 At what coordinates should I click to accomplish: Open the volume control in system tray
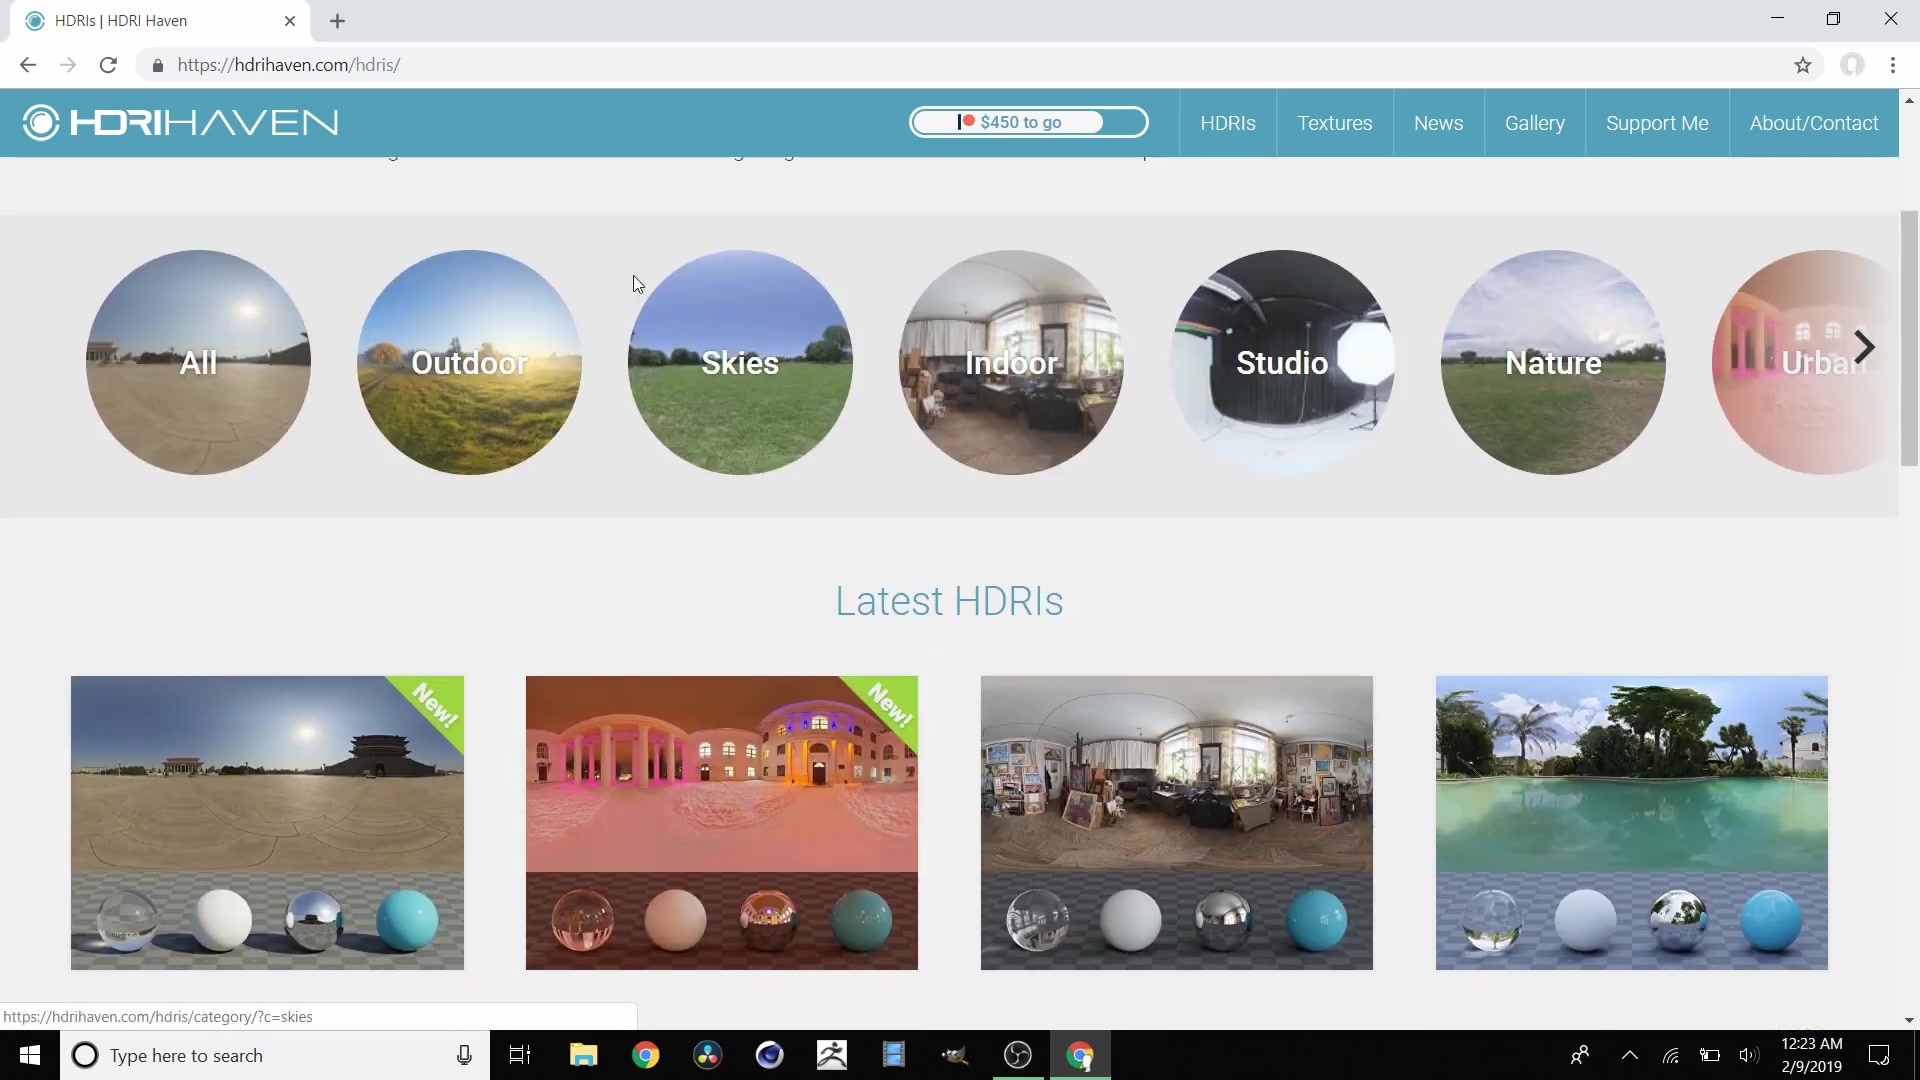pos(1748,1055)
